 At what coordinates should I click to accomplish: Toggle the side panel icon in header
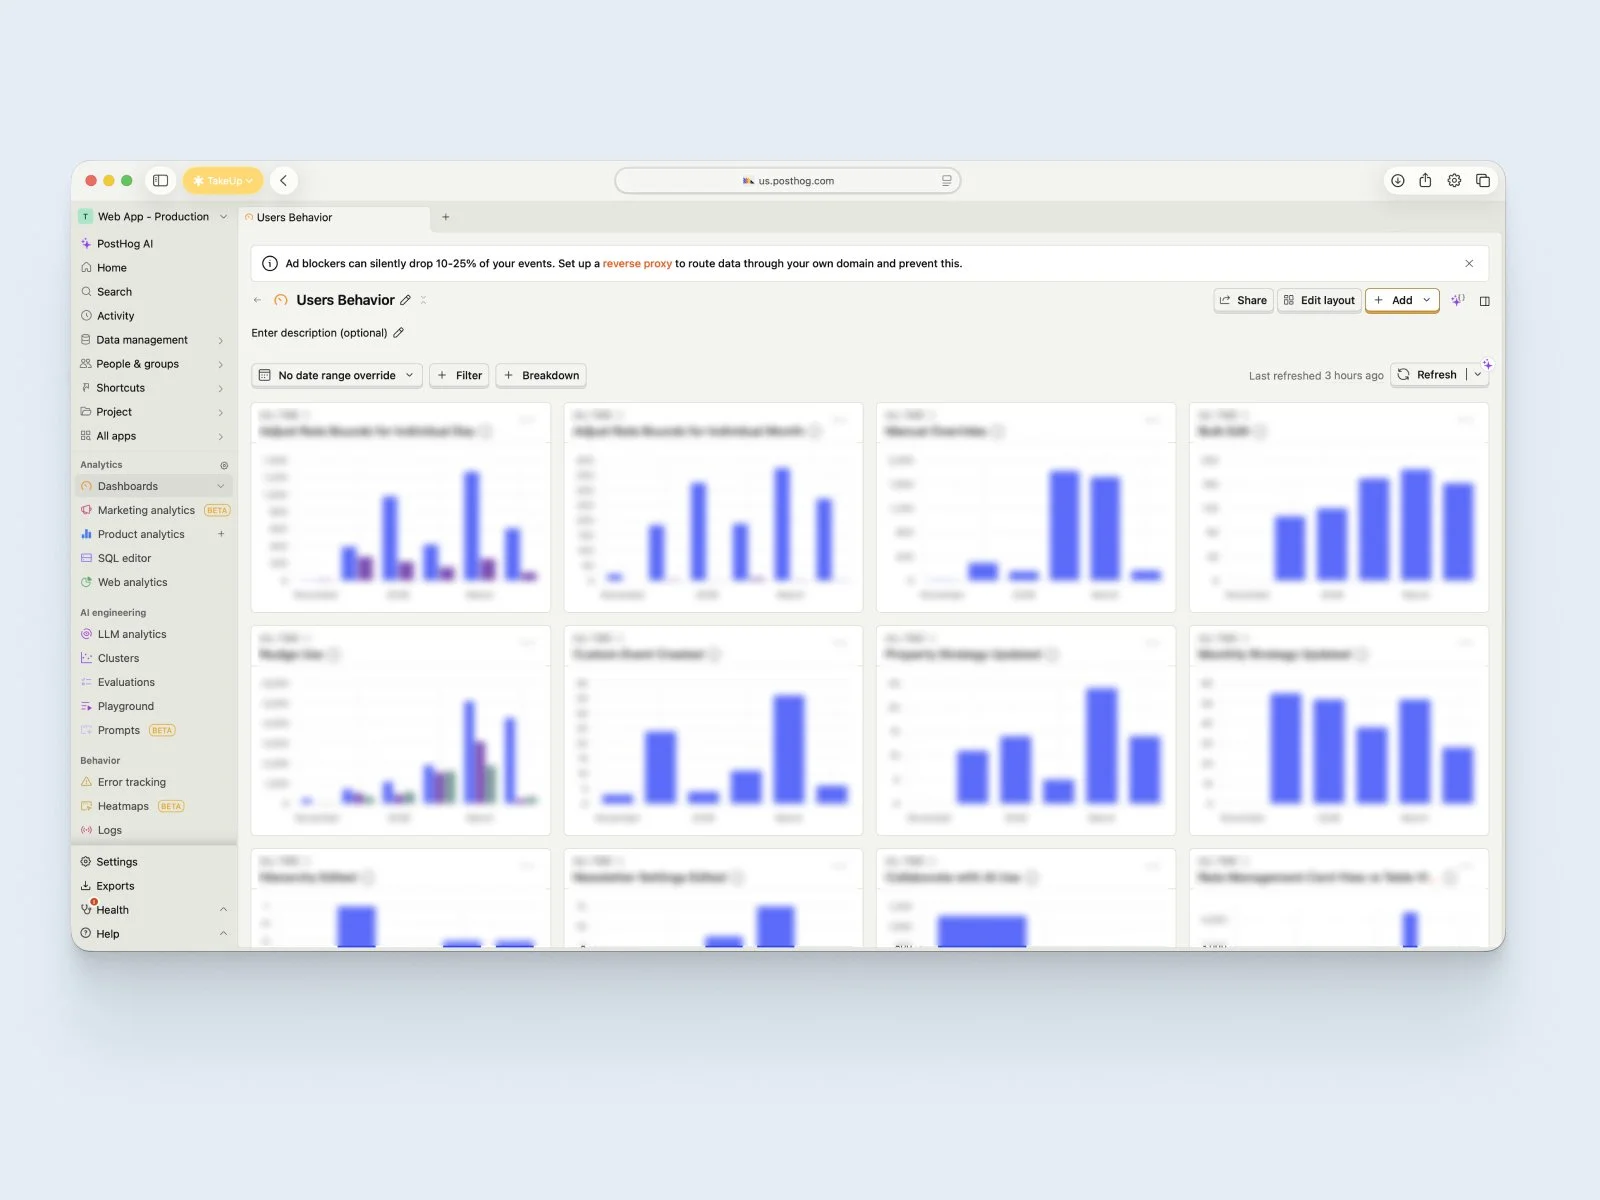point(1485,301)
